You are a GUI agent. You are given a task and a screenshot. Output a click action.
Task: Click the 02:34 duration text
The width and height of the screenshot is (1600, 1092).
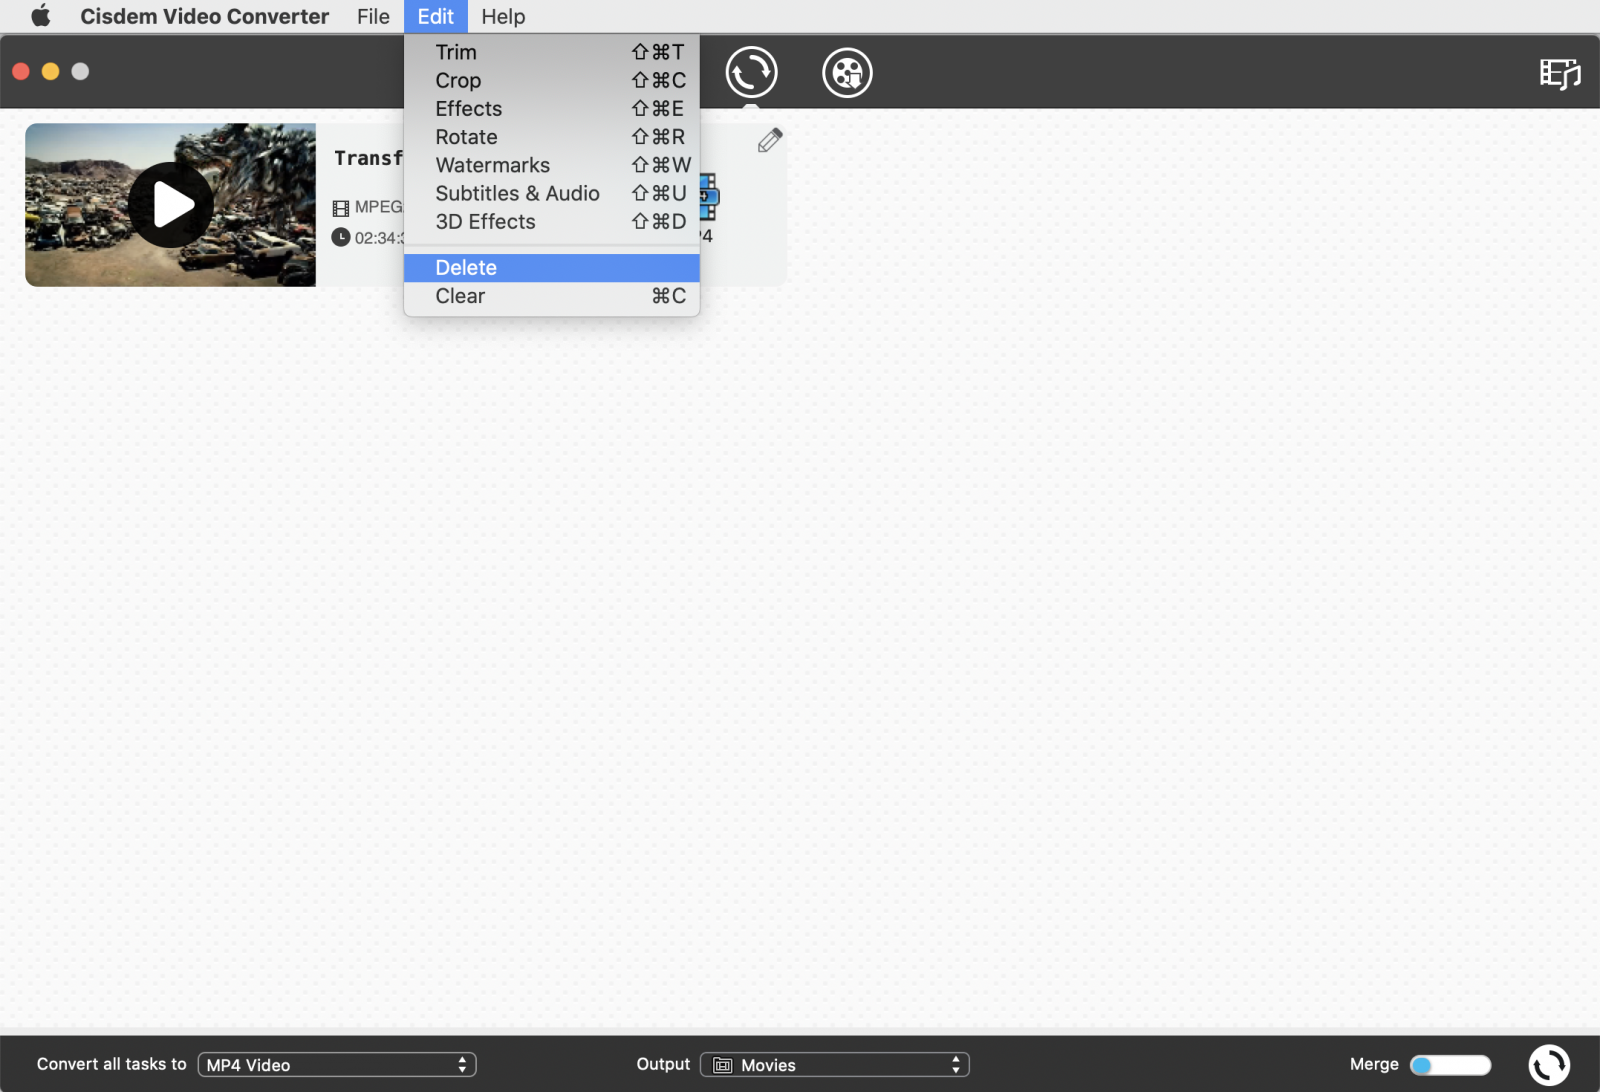coord(379,238)
